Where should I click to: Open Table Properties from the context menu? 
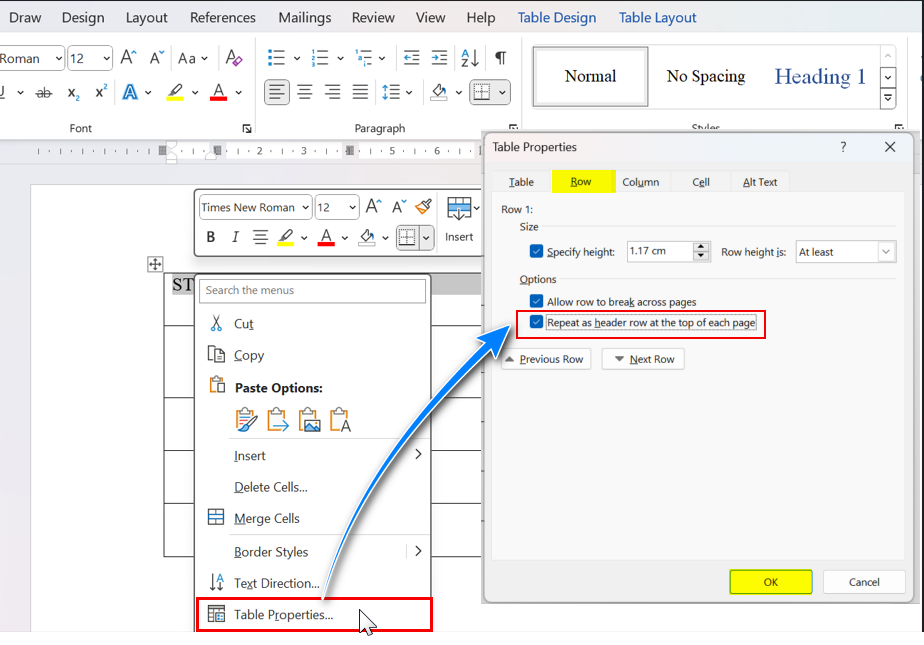click(x=283, y=615)
